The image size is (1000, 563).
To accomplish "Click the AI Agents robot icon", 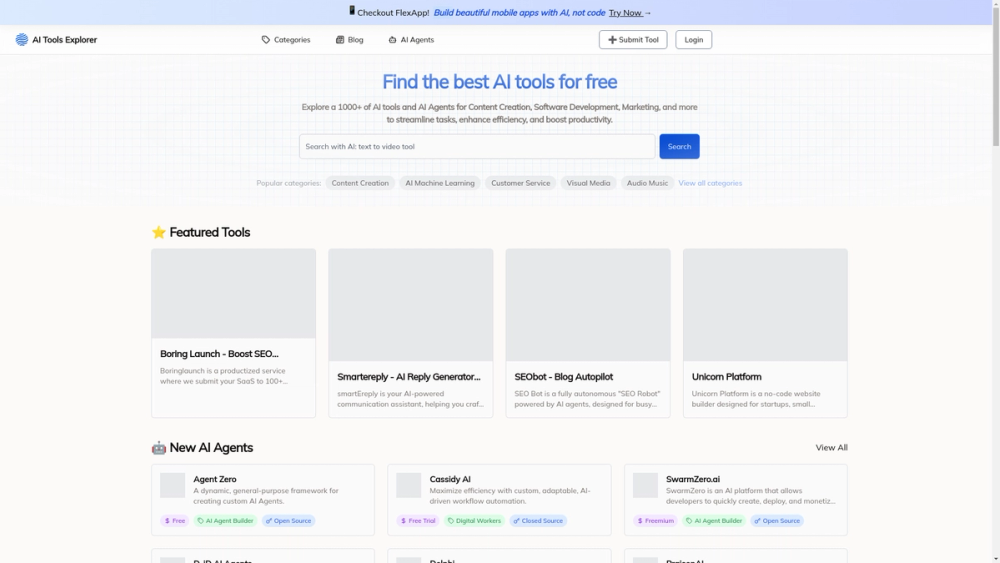I will 392,40.
